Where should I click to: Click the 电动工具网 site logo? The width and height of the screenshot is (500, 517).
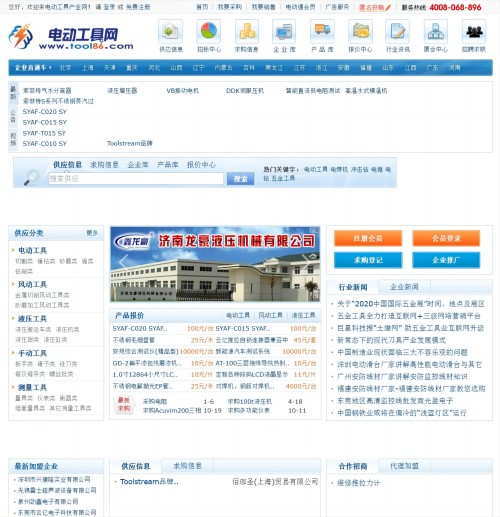[71, 37]
